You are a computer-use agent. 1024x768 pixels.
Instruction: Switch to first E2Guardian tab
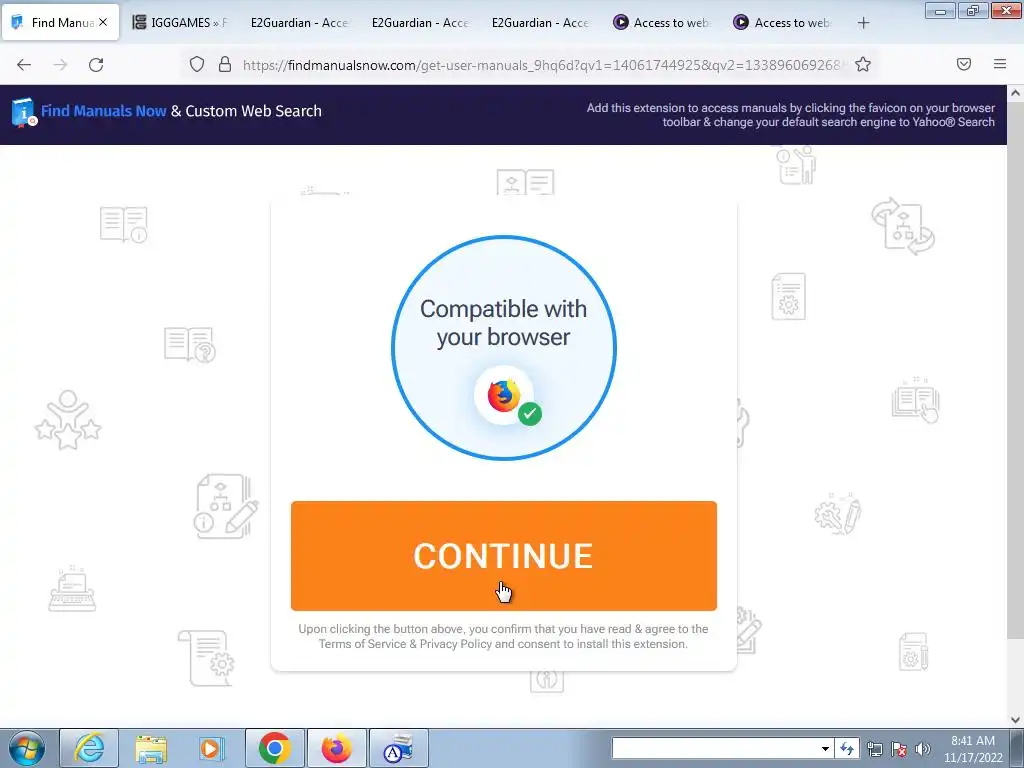(x=298, y=23)
